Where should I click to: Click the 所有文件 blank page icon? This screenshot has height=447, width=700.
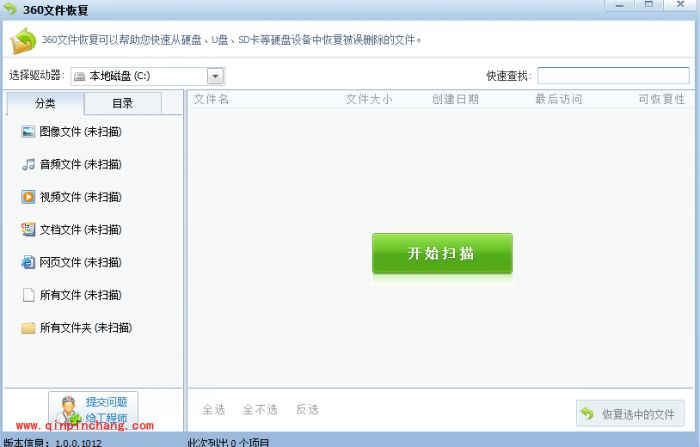pos(28,295)
